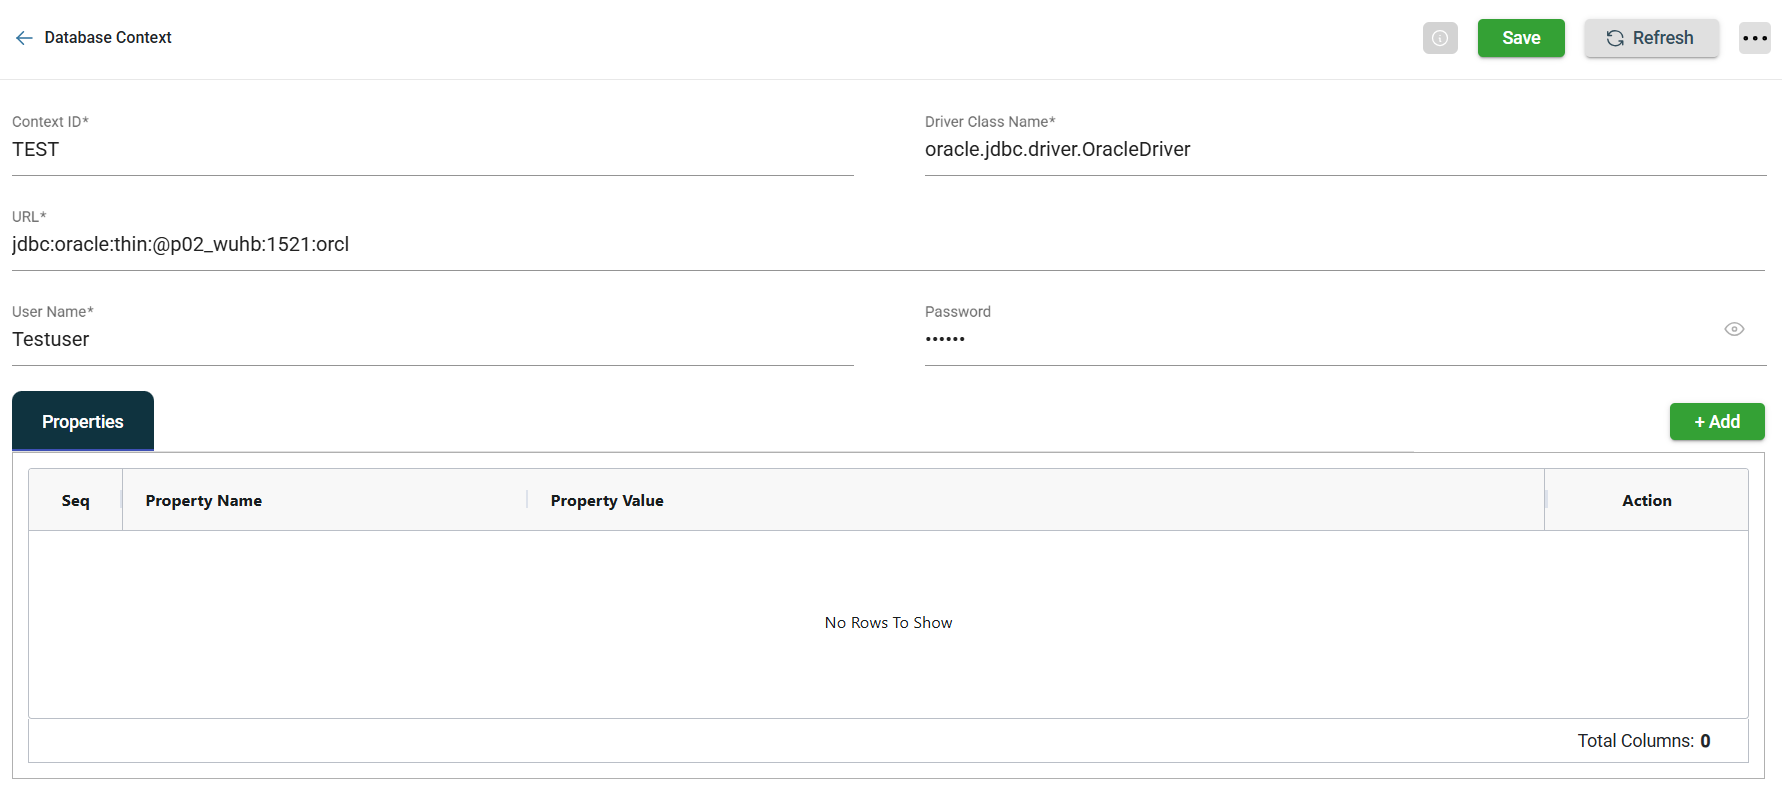Click the Driver Class Name field
Viewport: 1782px width, 793px height.
coord(1344,150)
